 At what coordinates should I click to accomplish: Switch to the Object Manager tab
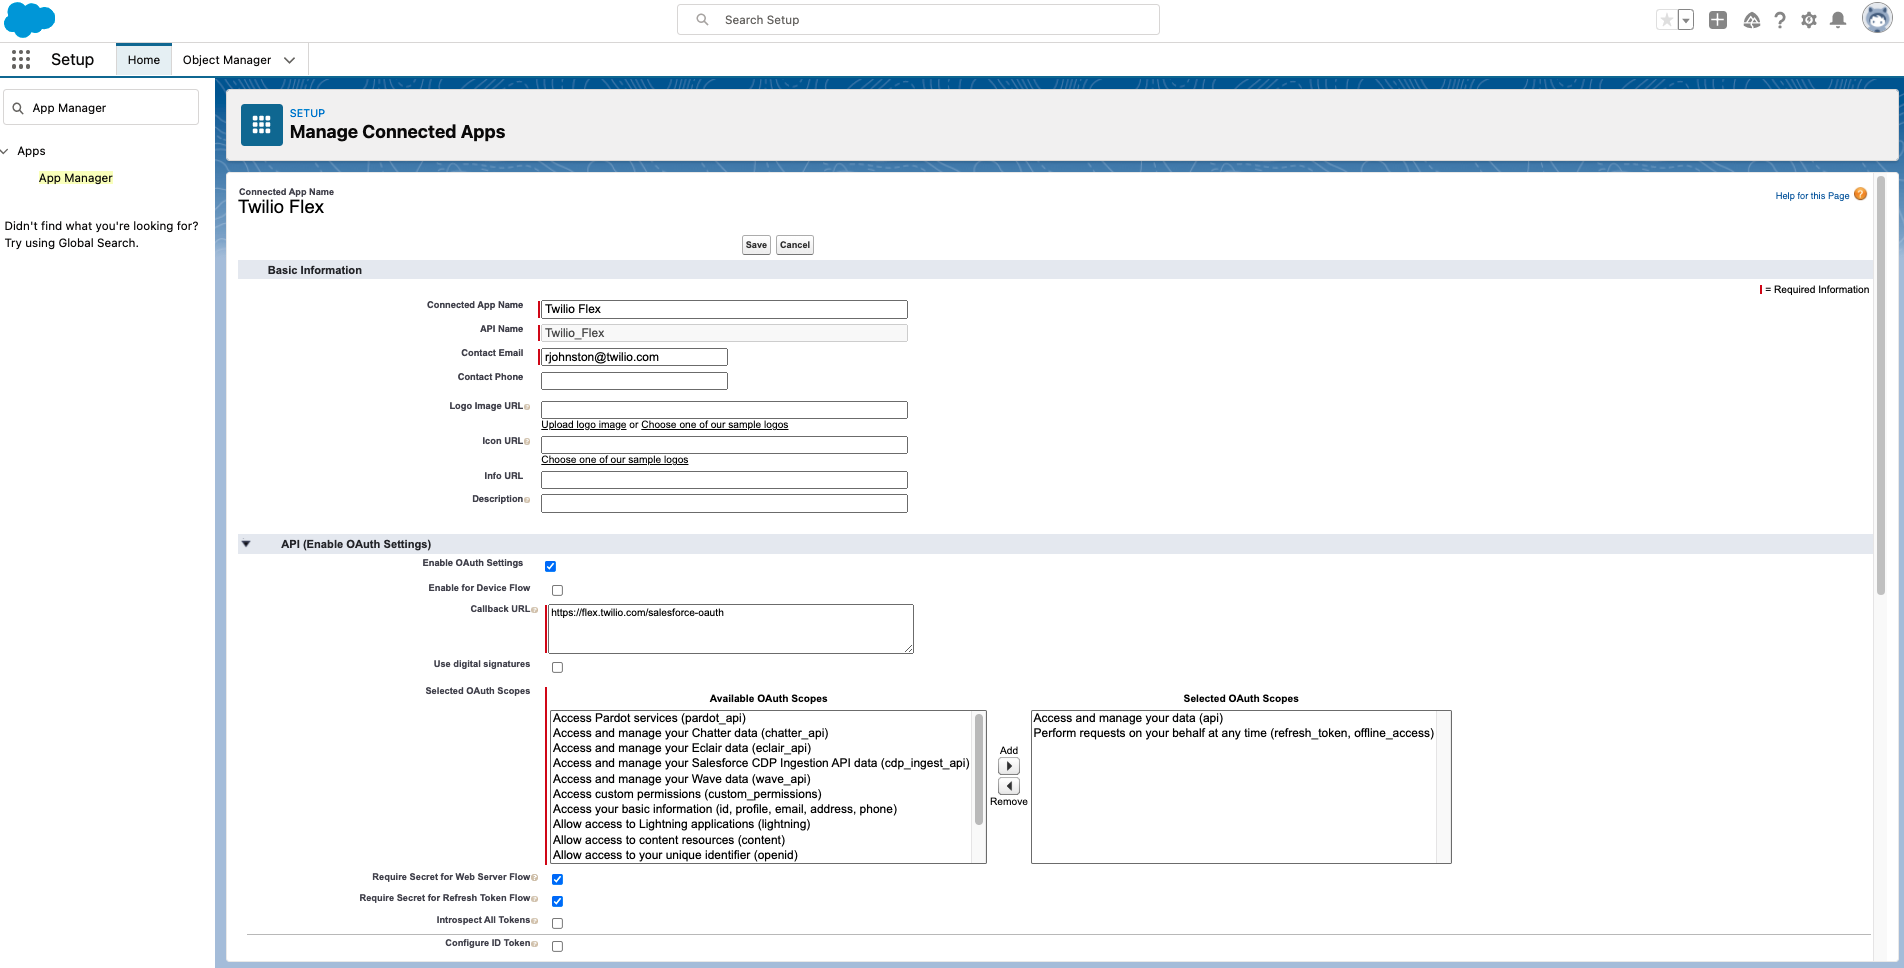[x=227, y=60]
